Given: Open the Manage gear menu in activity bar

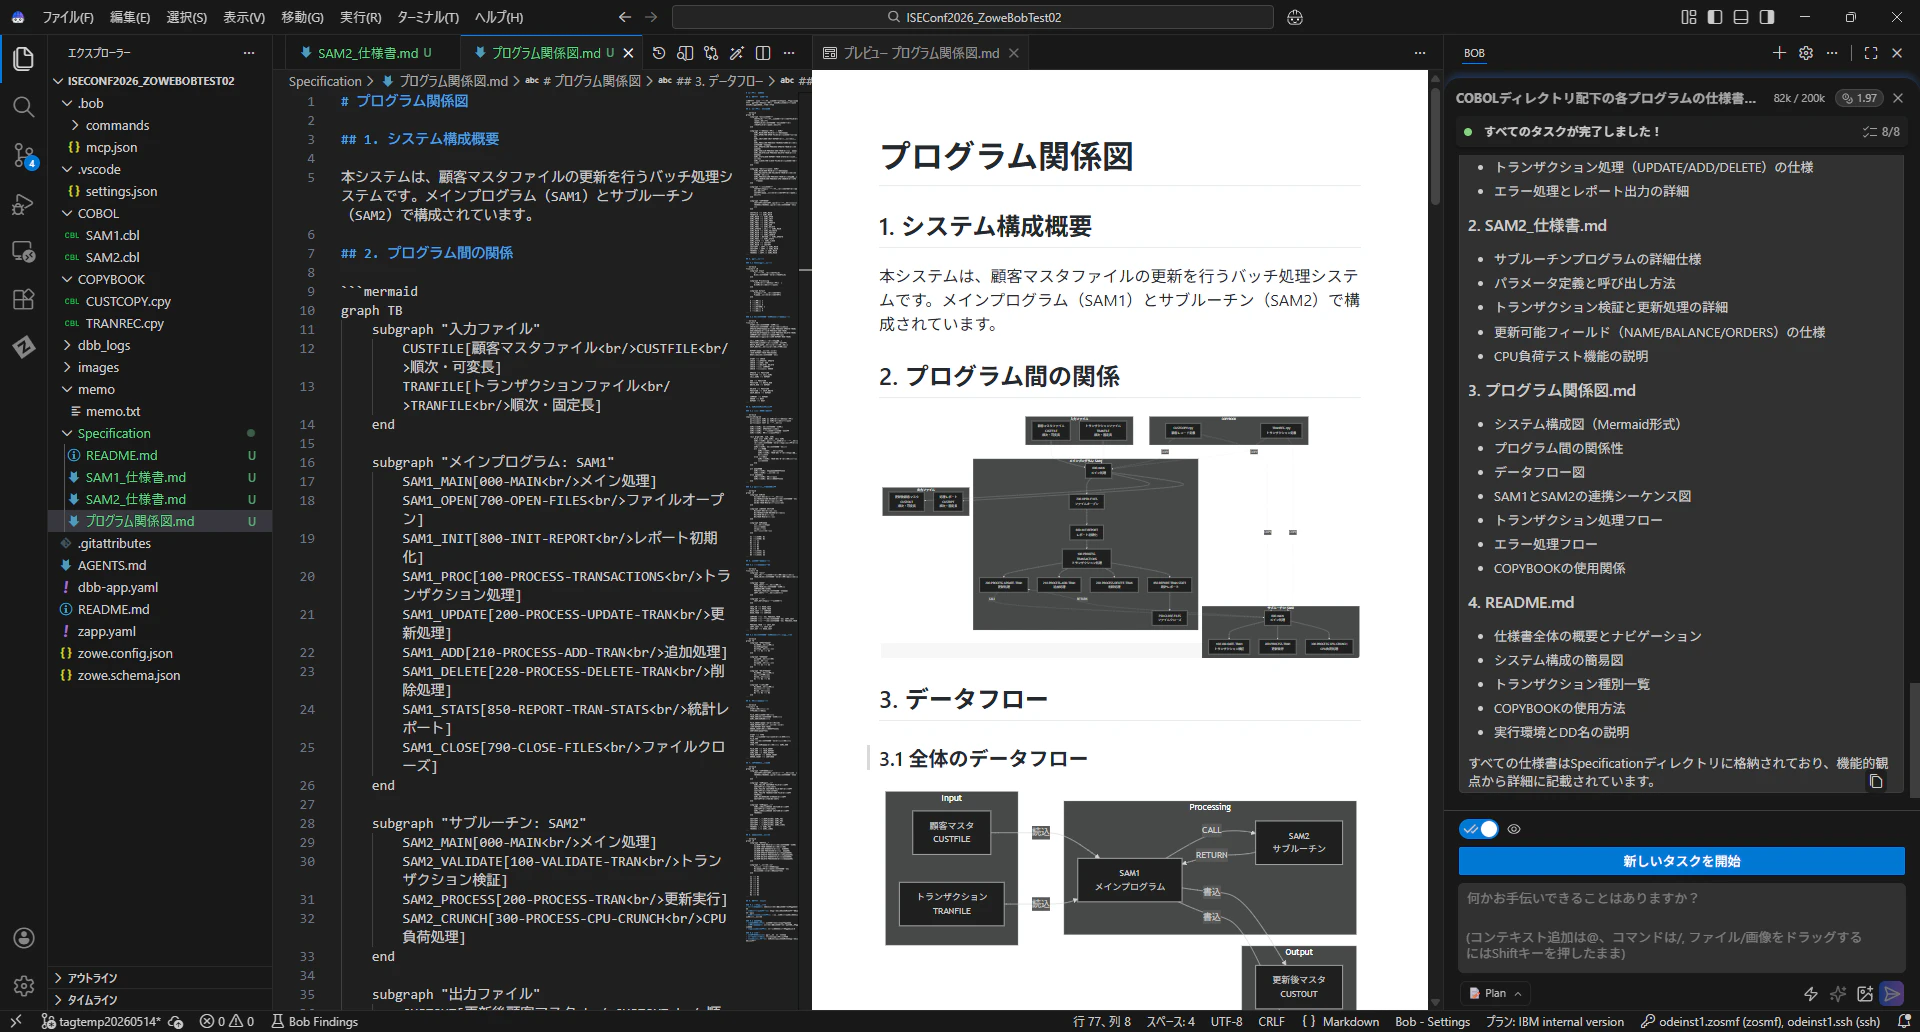Looking at the screenshot, I should click(24, 986).
